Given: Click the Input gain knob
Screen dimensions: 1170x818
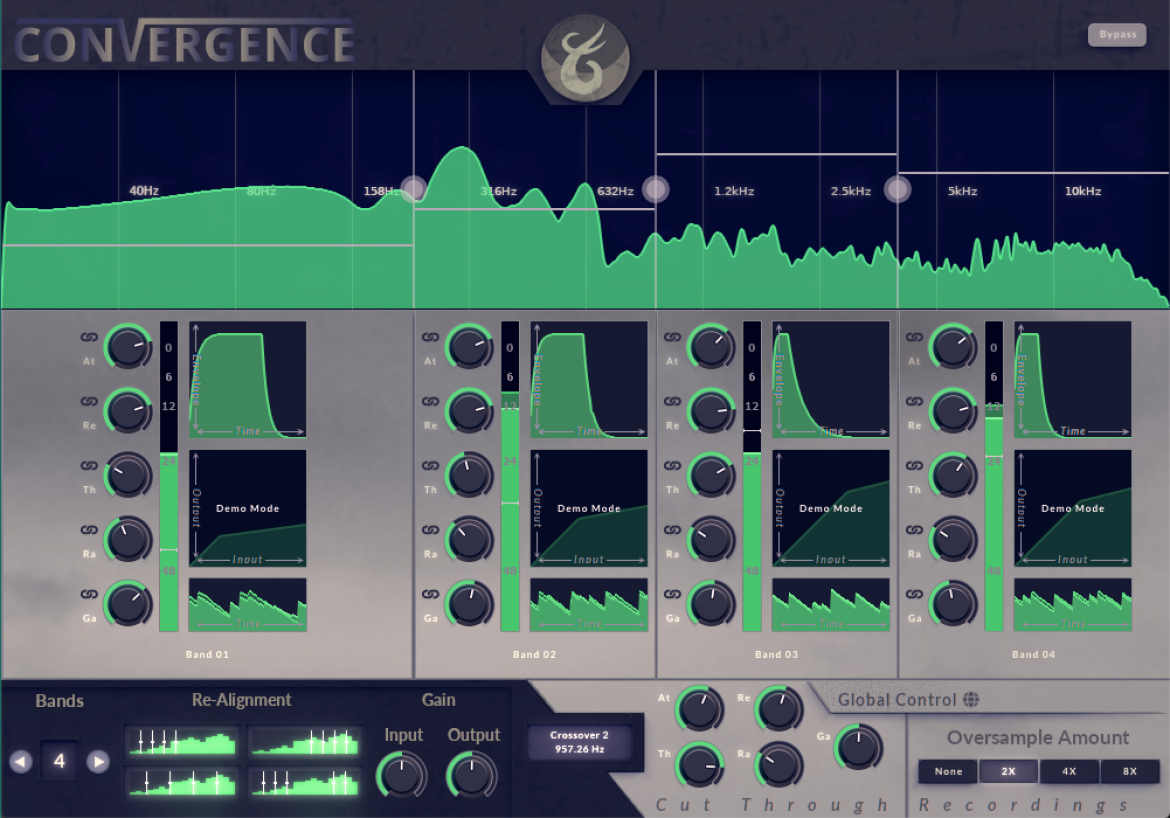Looking at the screenshot, I should [402, 775].
